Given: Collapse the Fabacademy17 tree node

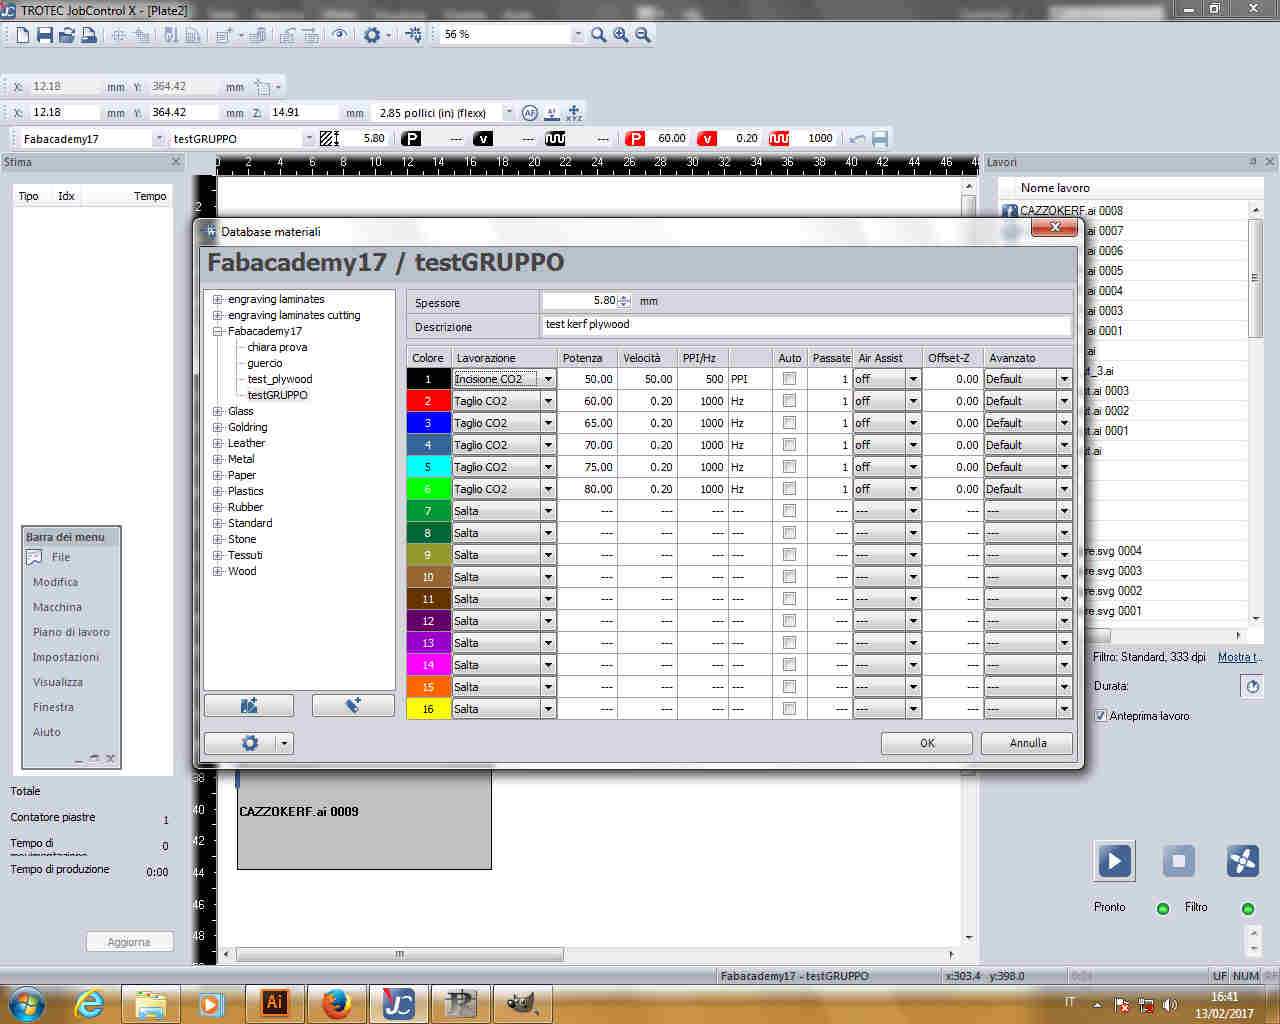Looking at the screenshot, I should [x=217, y=332].
